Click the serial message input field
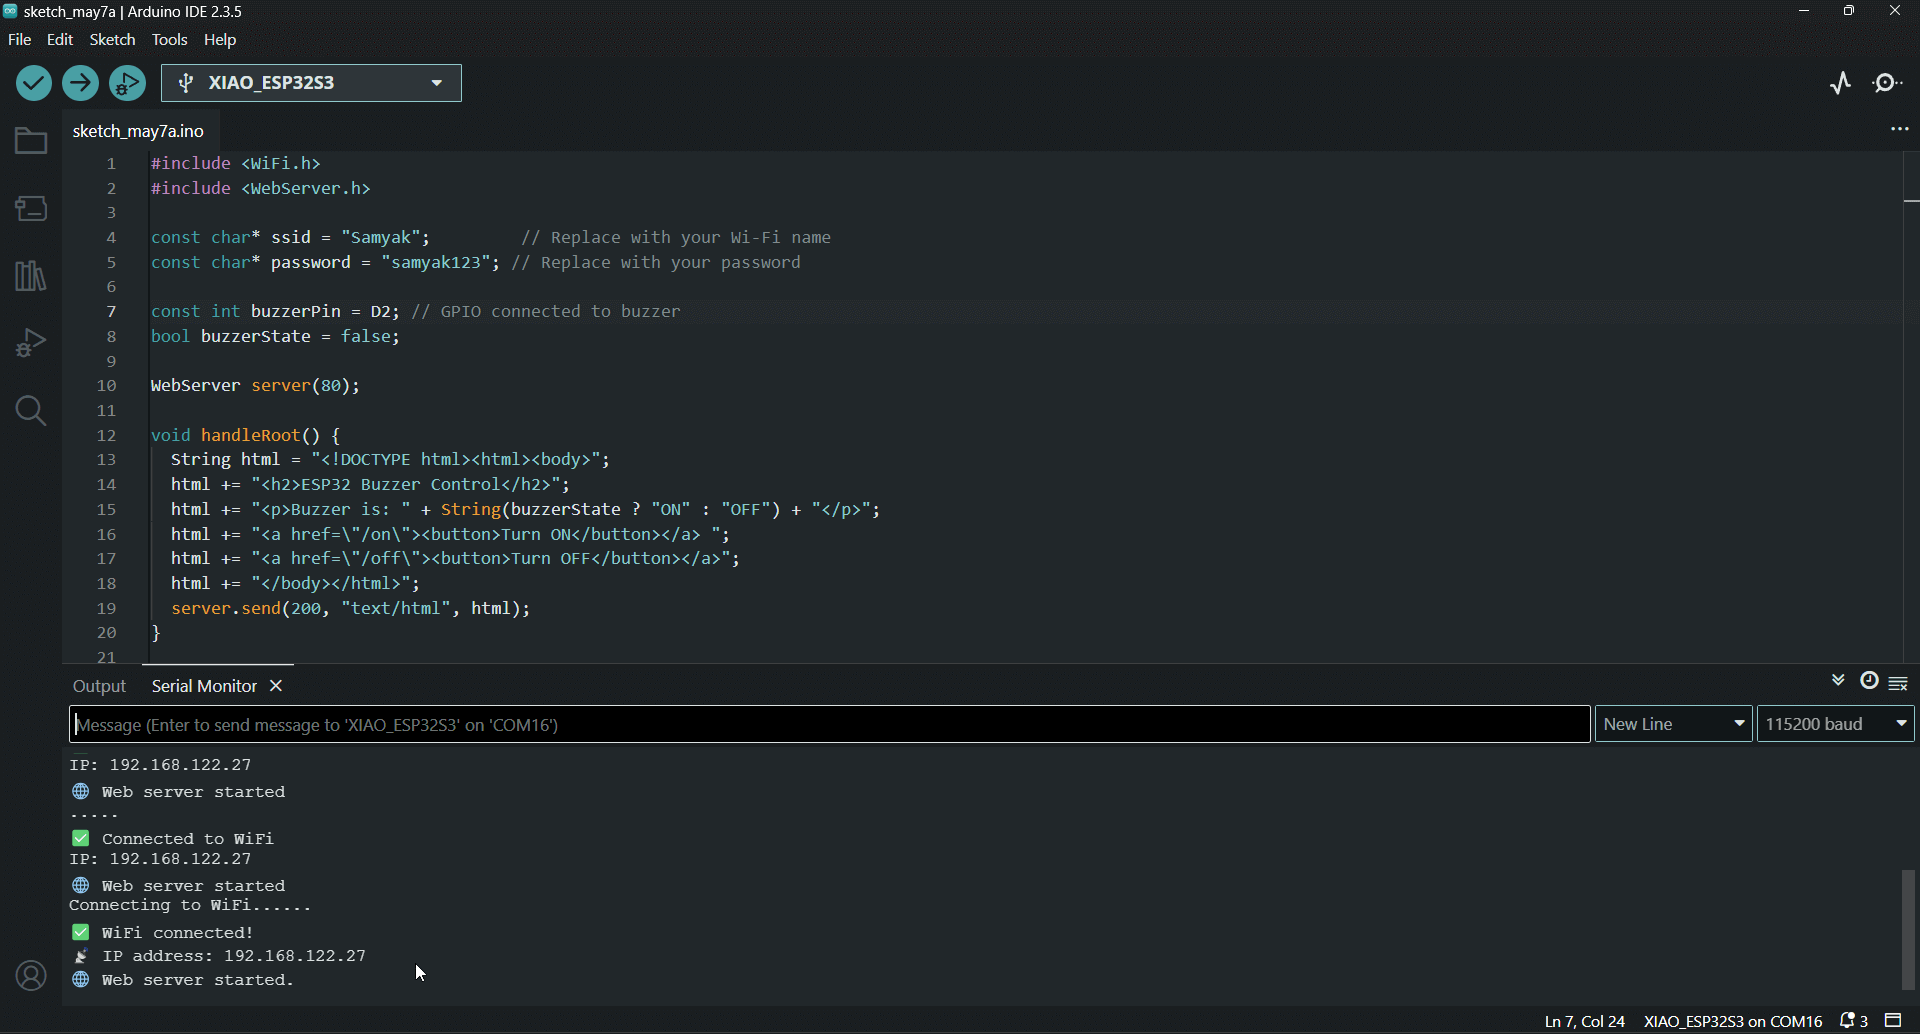This screenshot has width=1920, height=1034. 830,724
